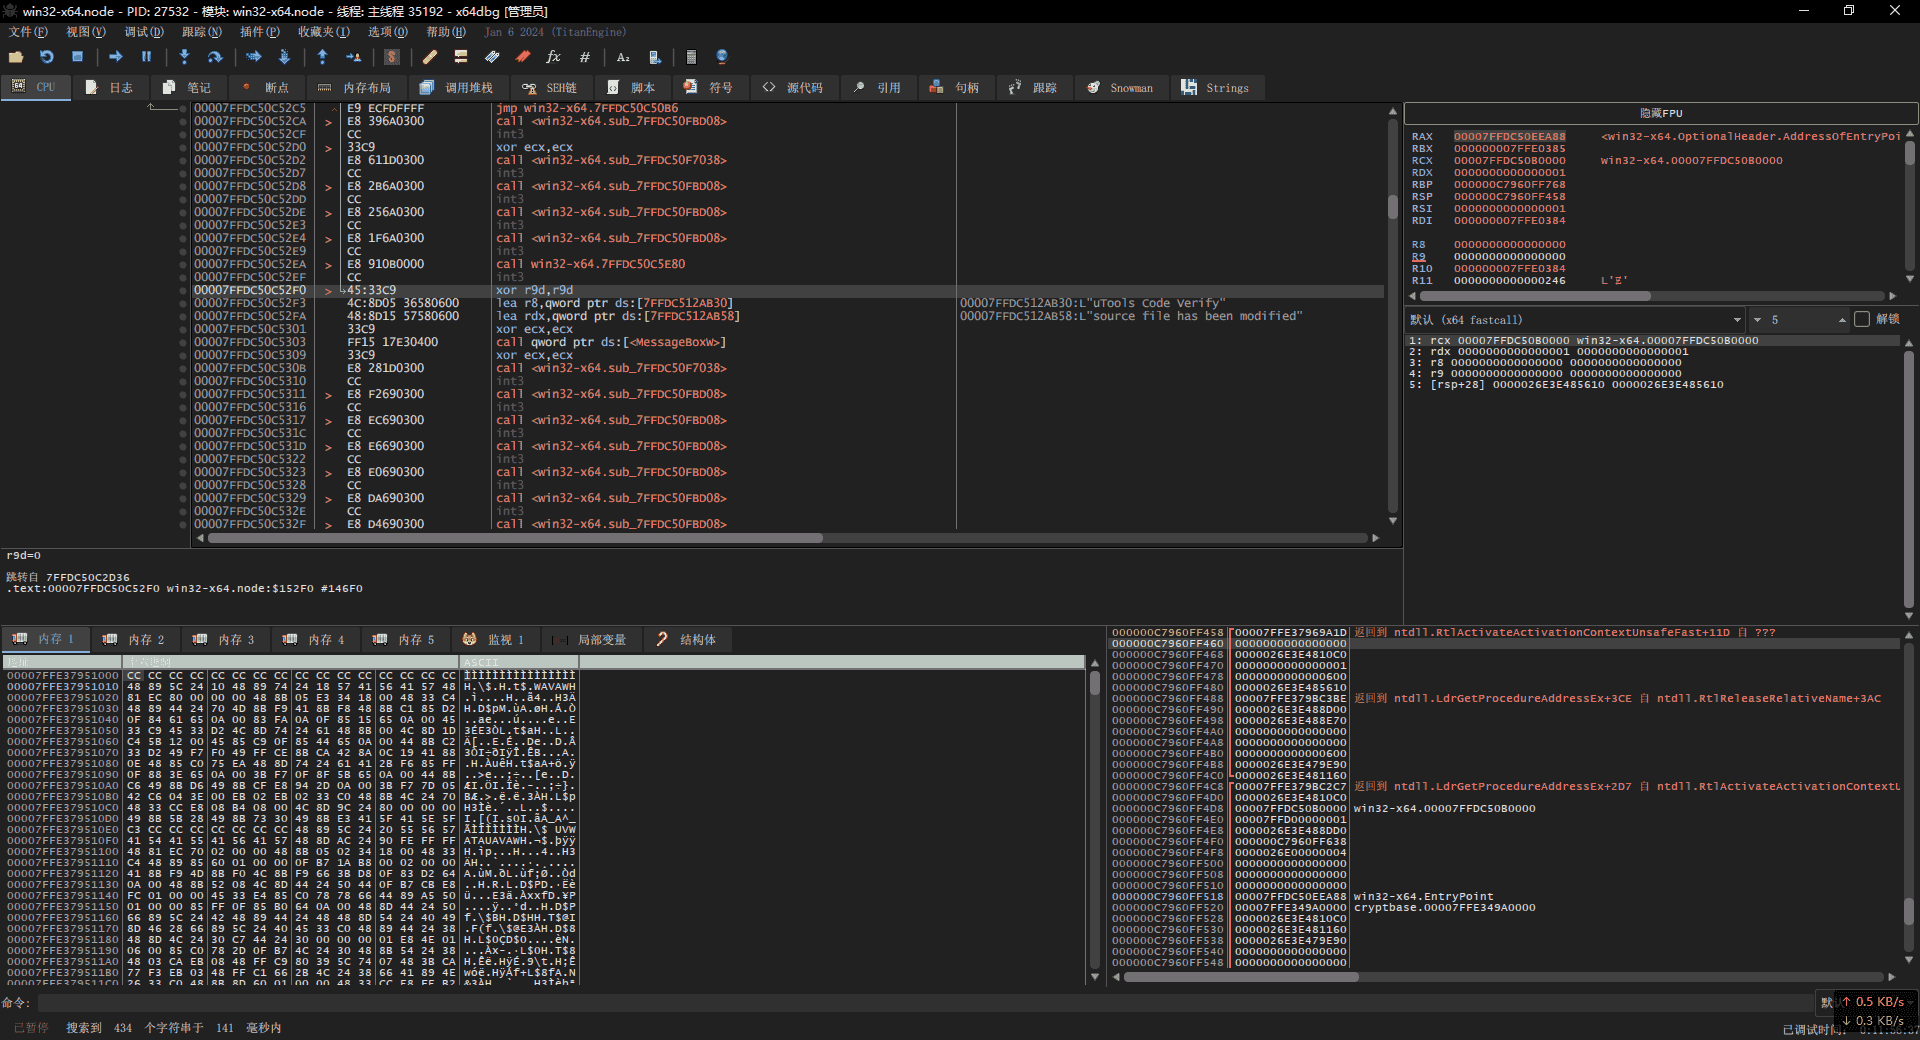
Task: Click the red bookmarks icon
Action: [523, 57]
